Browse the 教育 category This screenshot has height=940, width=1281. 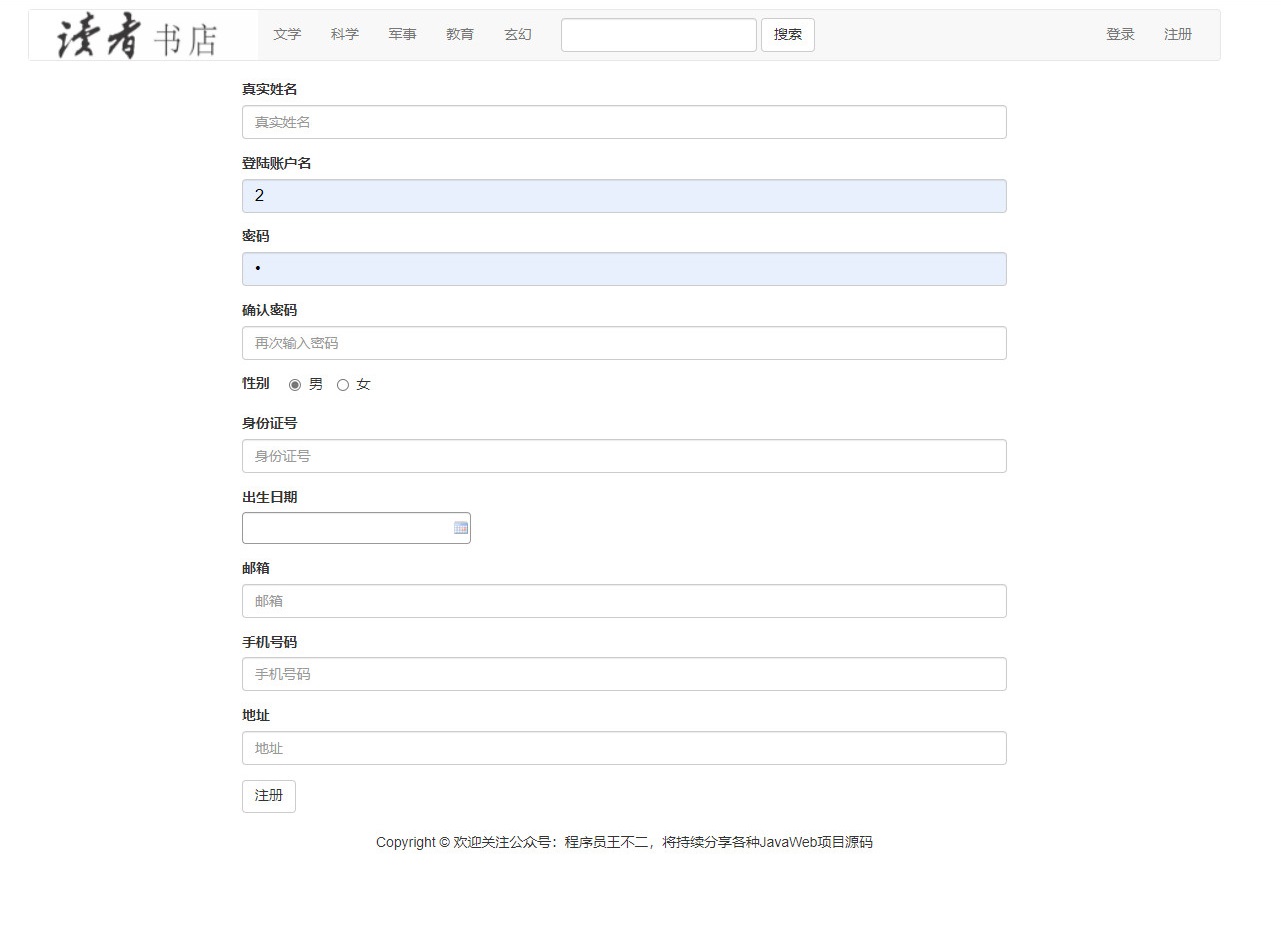click(x=460, y=35)
